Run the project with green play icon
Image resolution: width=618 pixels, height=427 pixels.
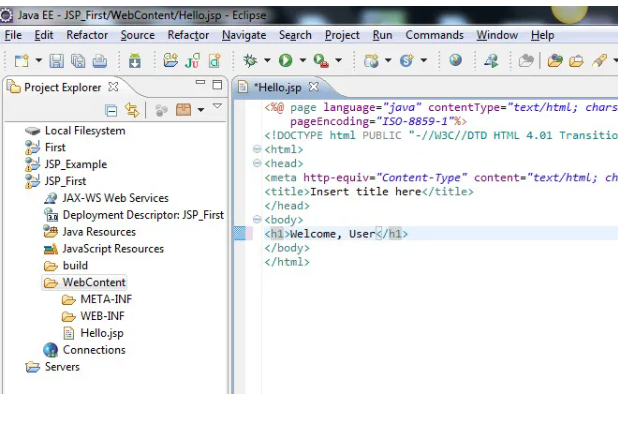(x=286, y=61)
